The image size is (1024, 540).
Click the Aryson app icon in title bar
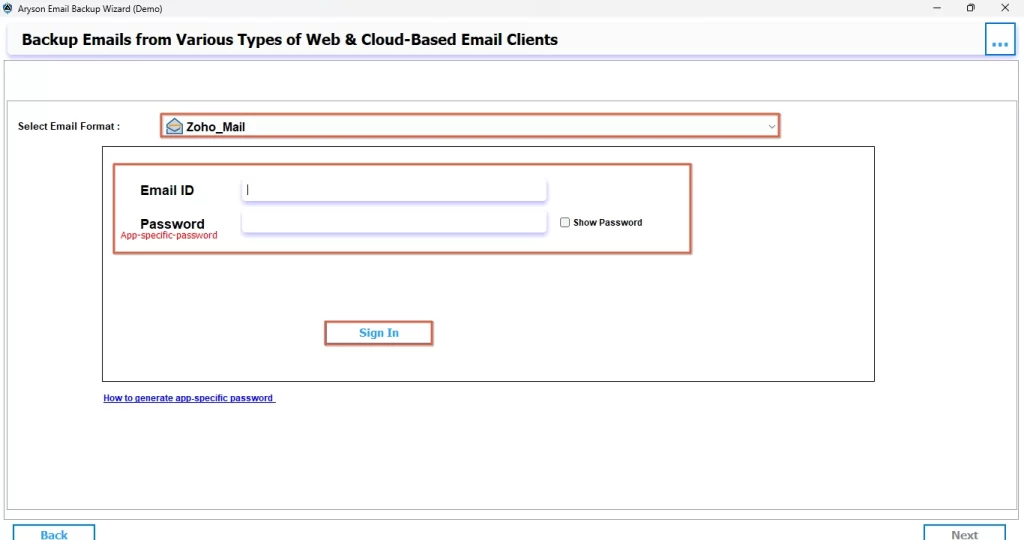pos(8,8)
